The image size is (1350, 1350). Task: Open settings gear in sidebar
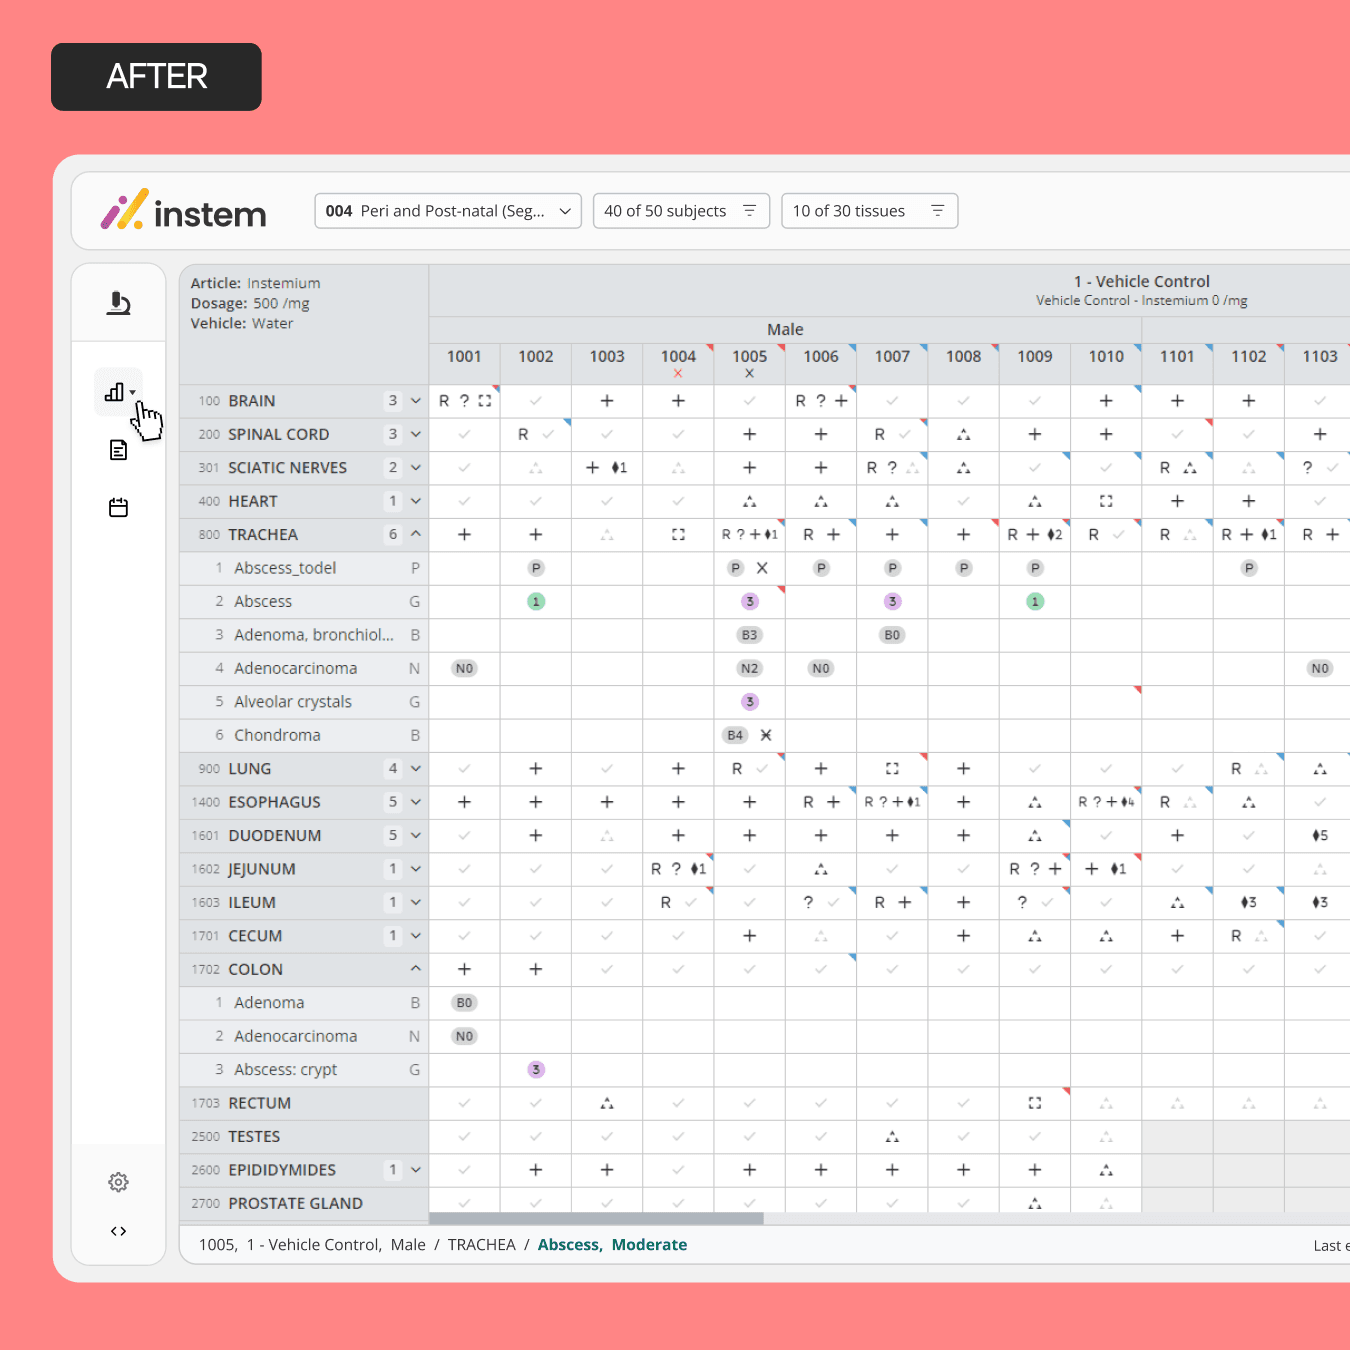tap(118, 1182)
